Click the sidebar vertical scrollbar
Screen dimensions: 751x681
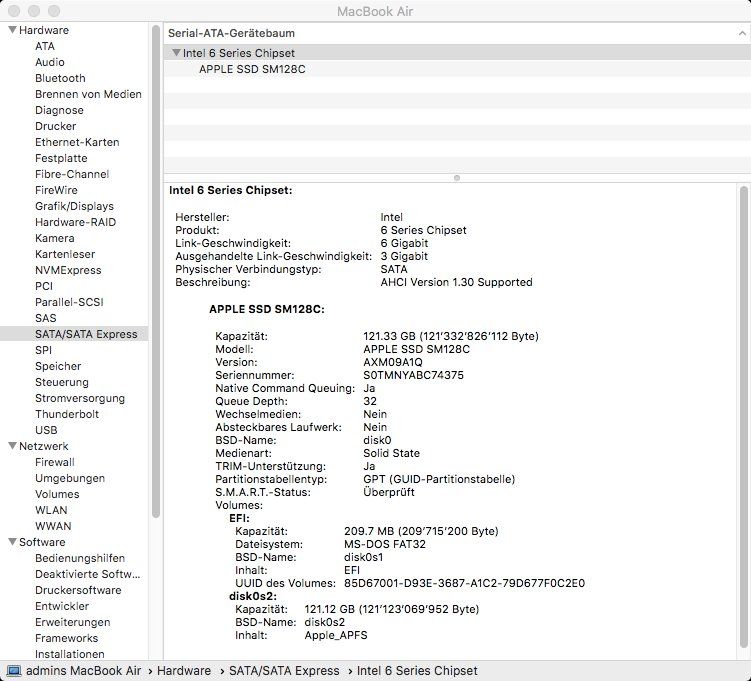[x=156, y=272]
